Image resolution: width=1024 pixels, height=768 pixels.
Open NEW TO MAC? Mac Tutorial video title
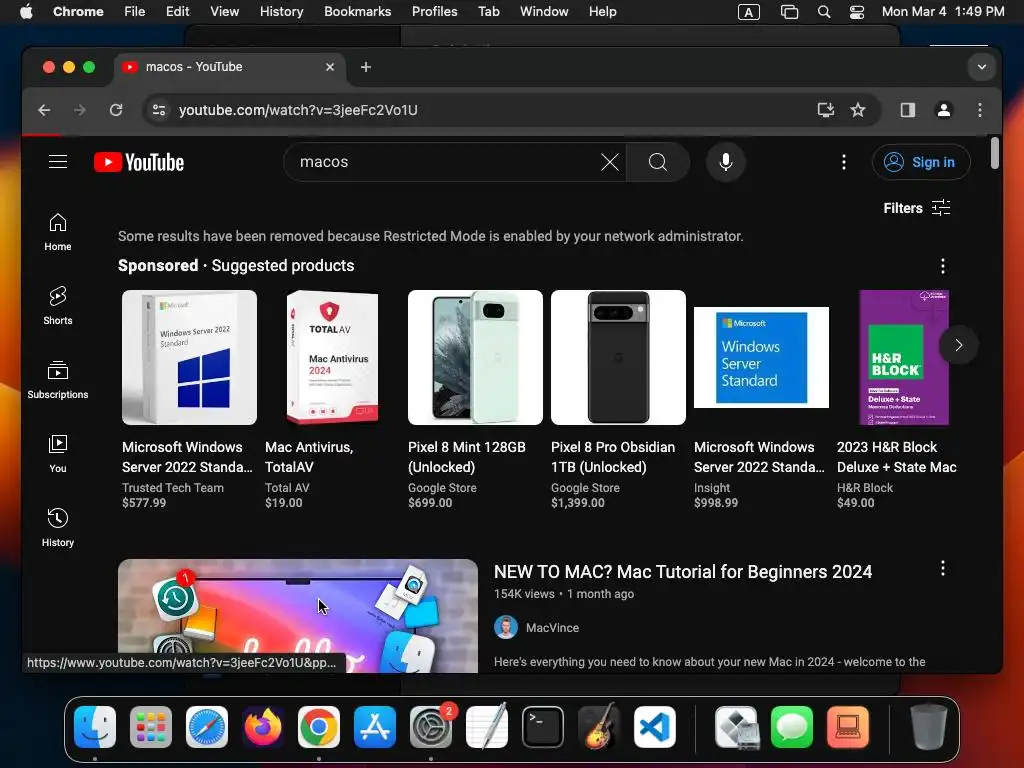tap(682, 572)
